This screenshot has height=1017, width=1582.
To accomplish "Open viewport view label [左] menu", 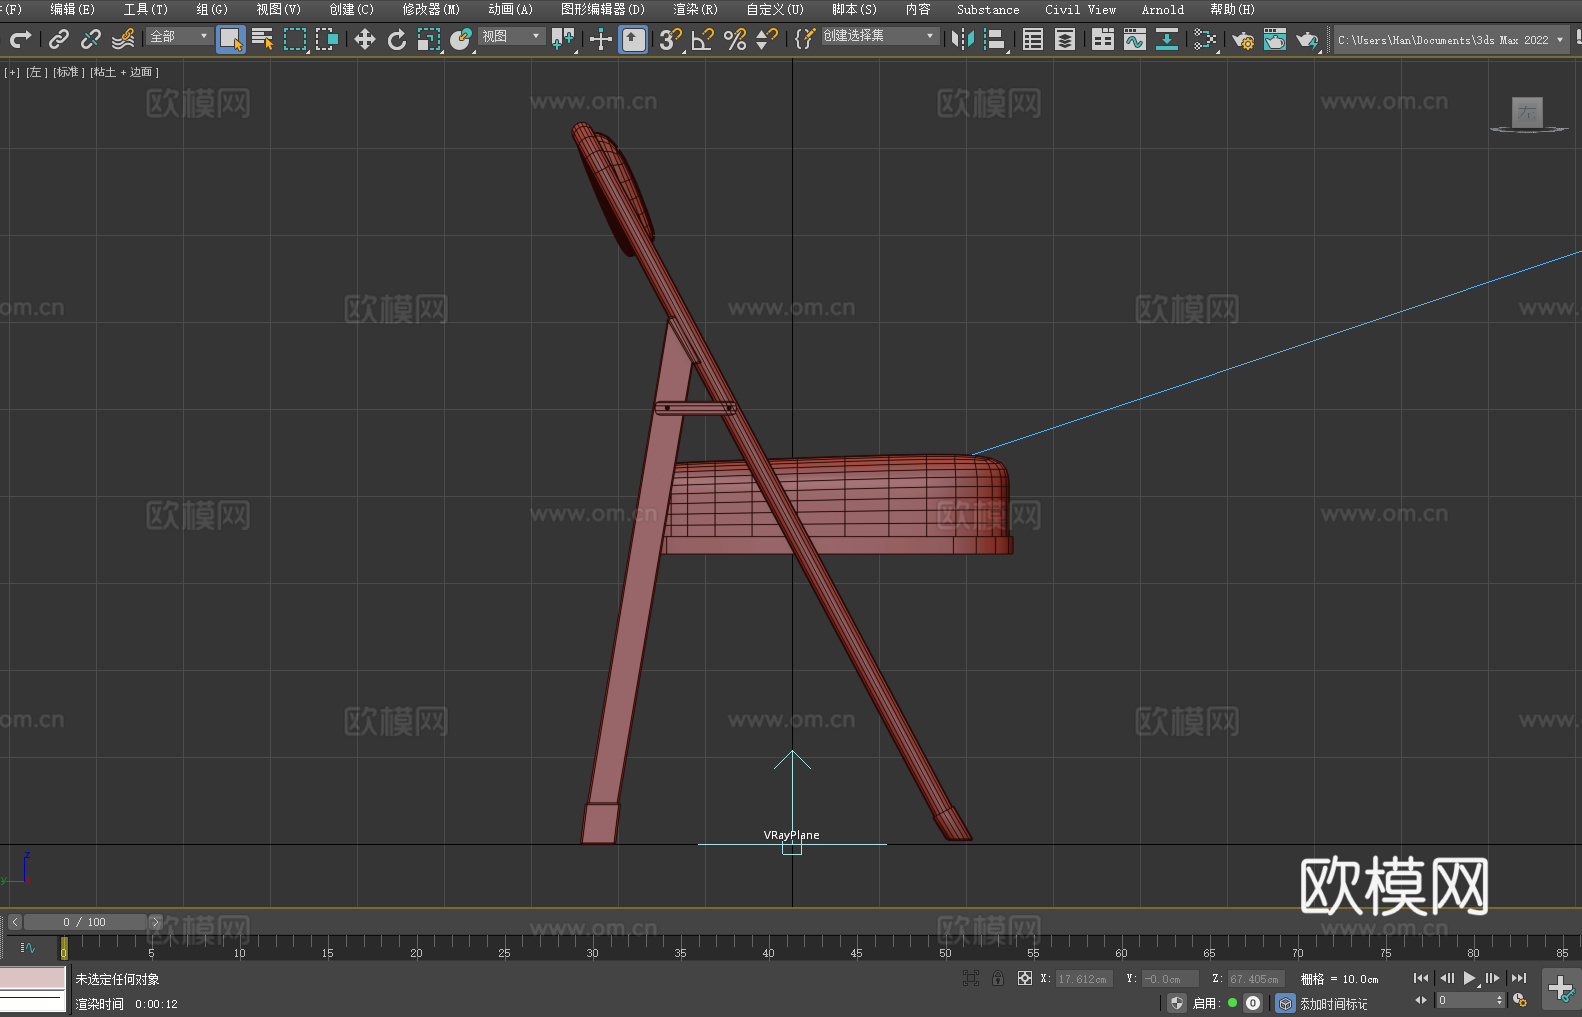I will [x=35, y=72].
